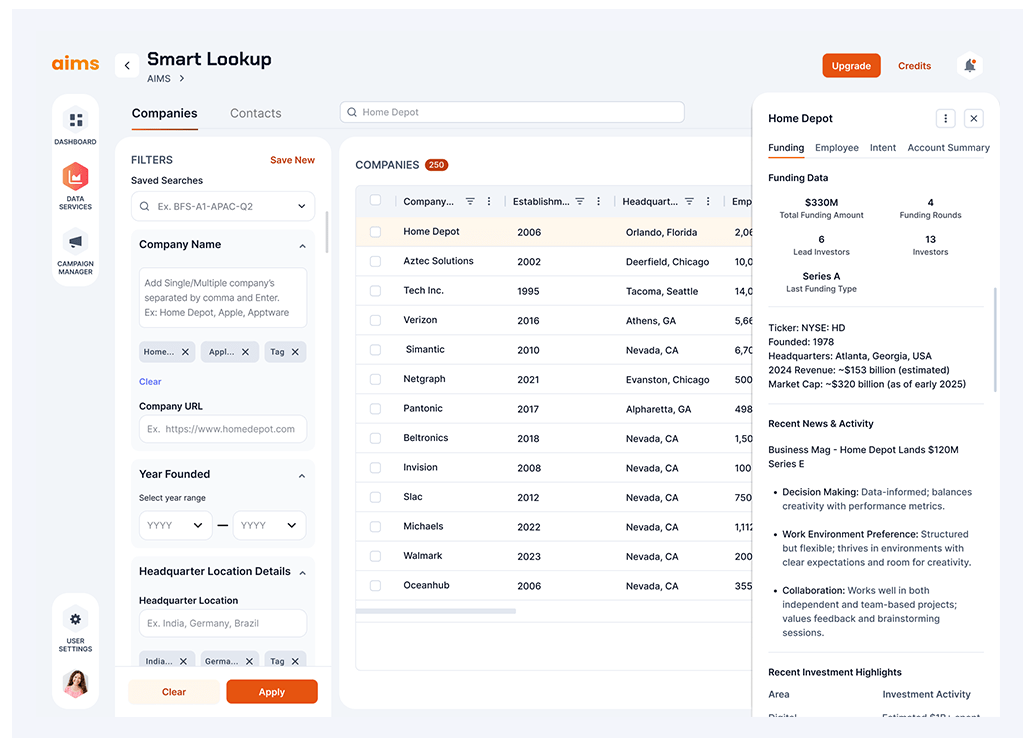Screen dimensions: 1034x750
Task: Collapse the Company Name filter section
Action: [x=302, y=245]
